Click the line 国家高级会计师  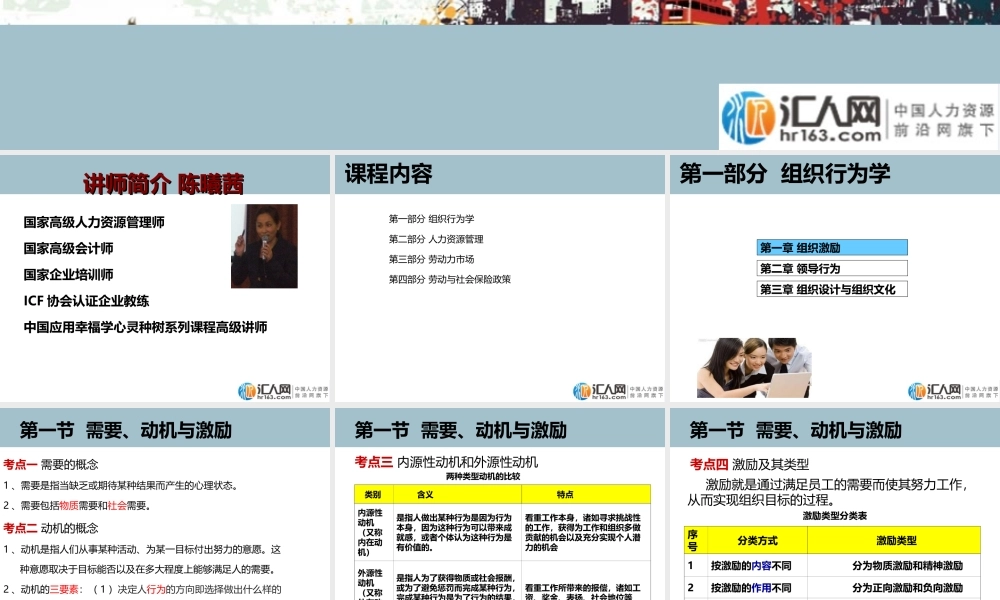pos(68,248)
